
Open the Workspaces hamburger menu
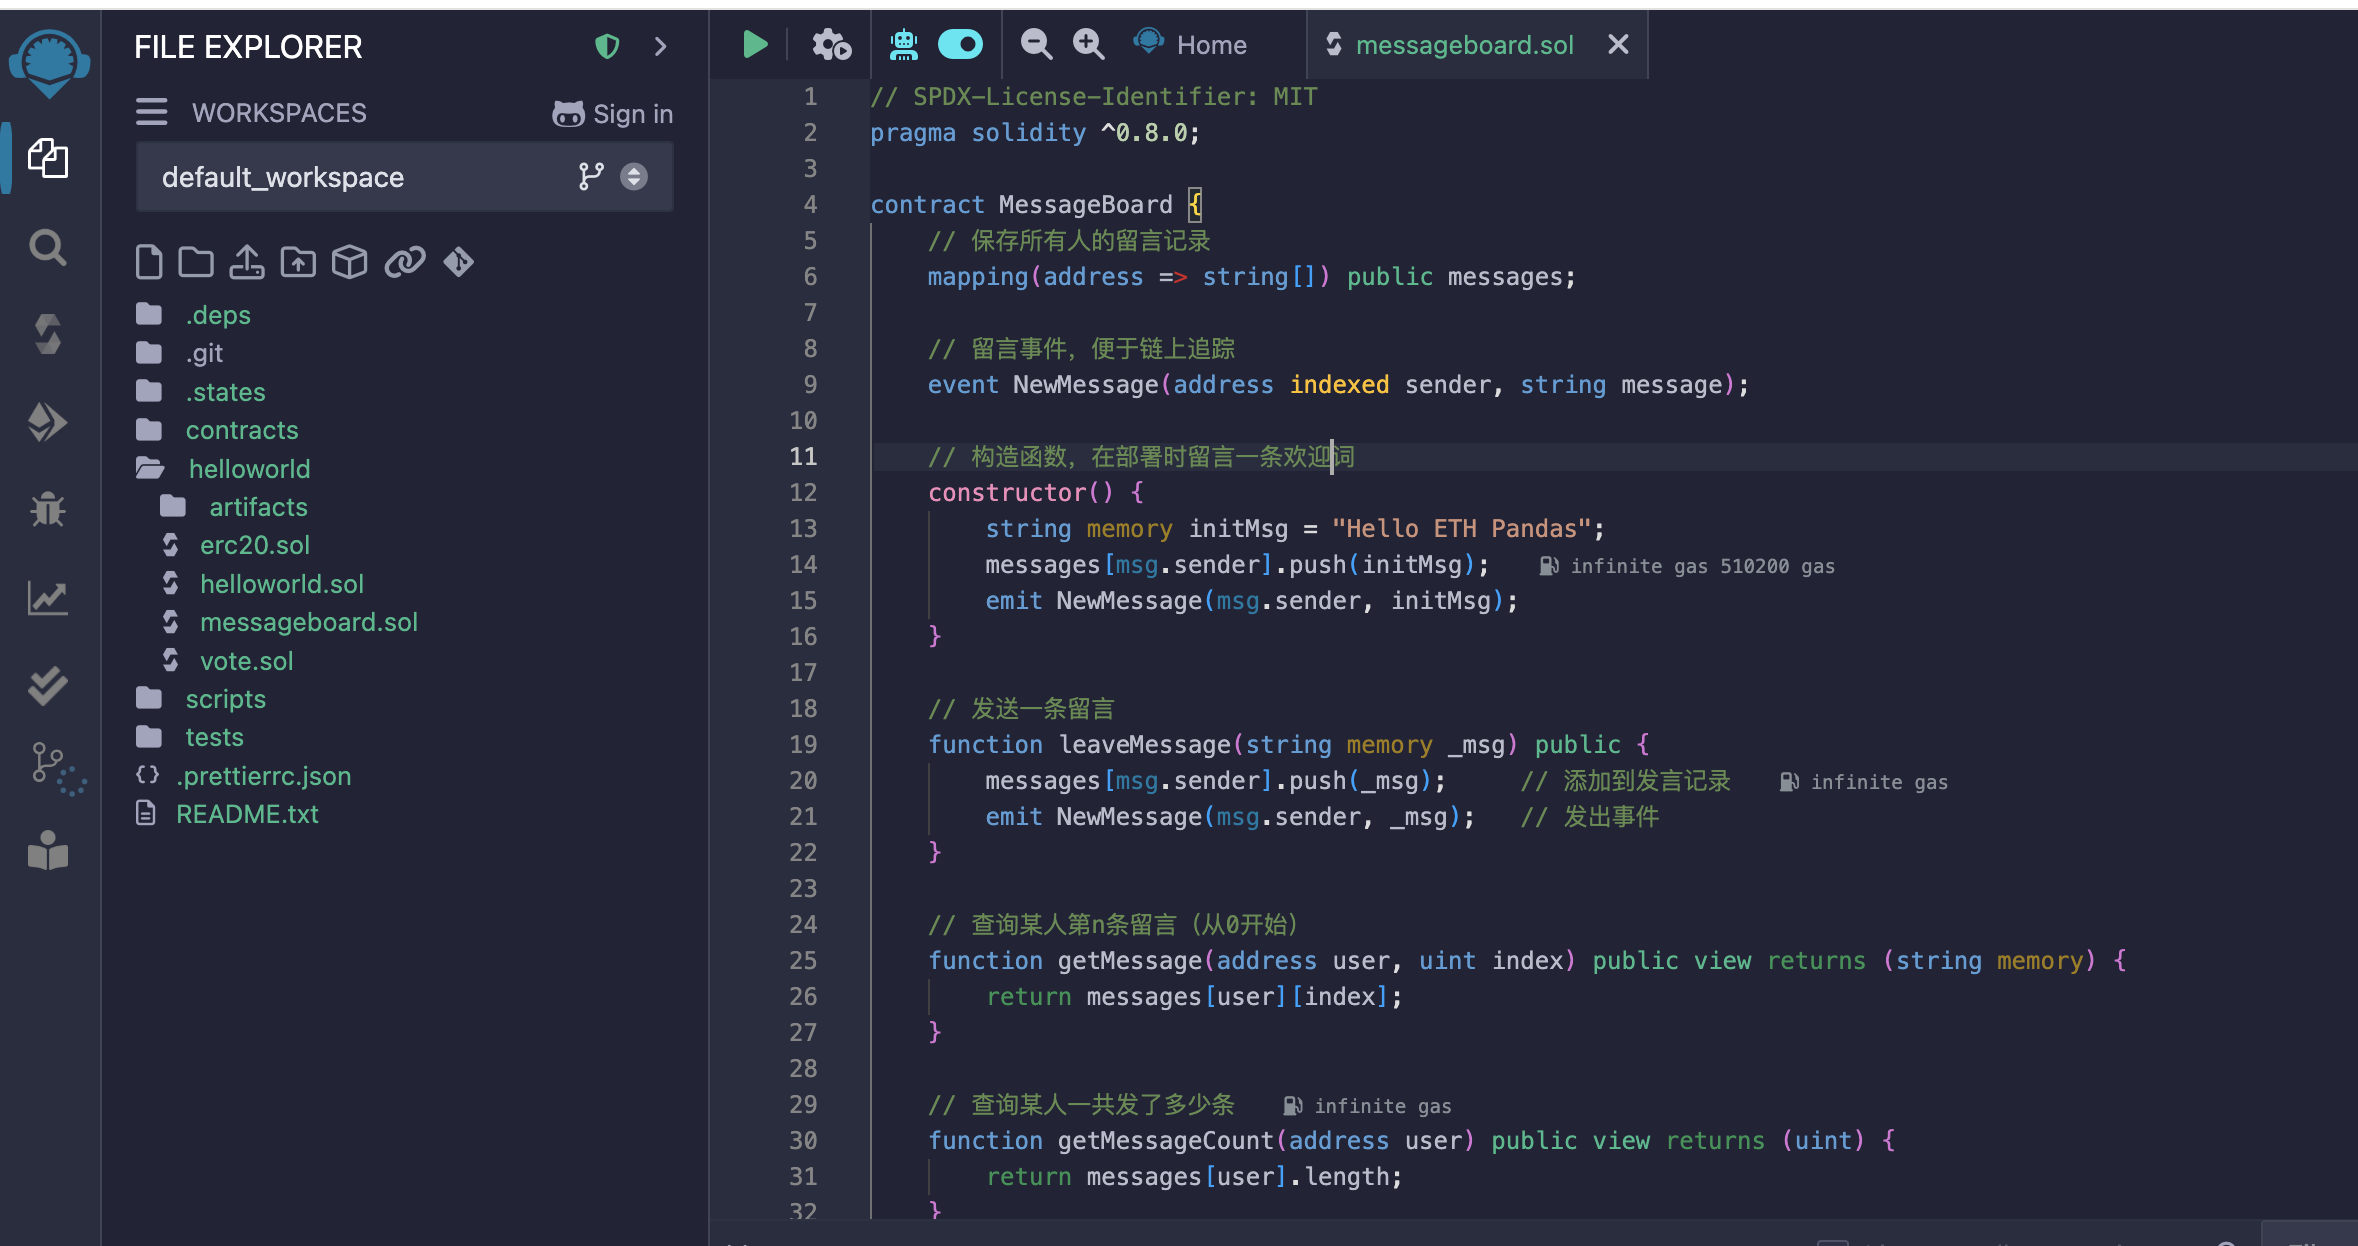pos(151,112)
